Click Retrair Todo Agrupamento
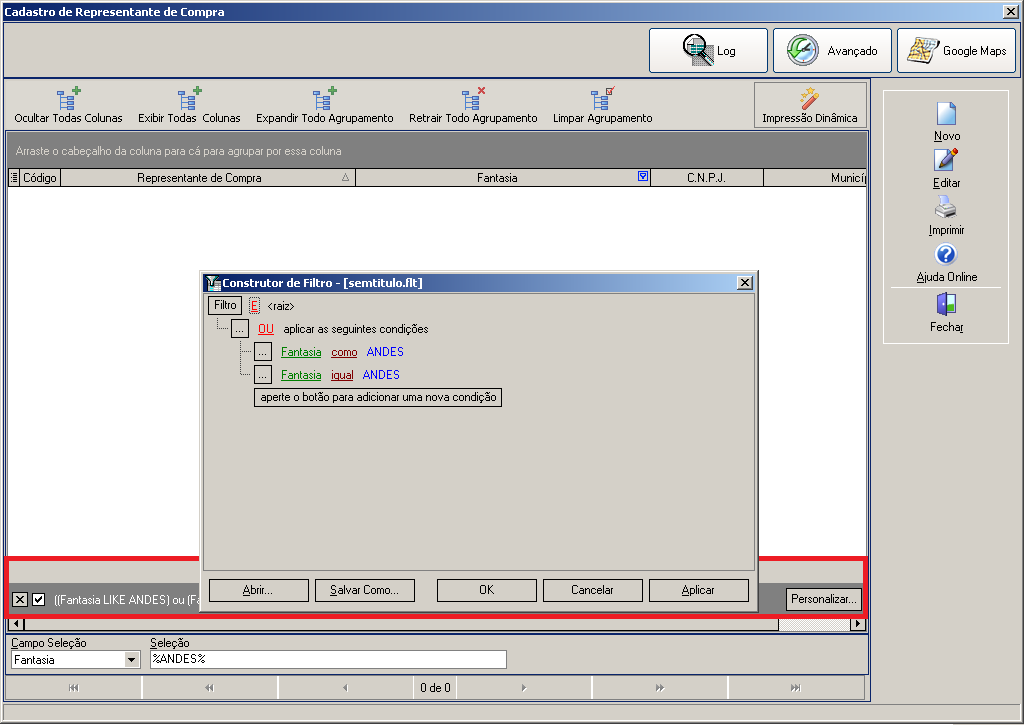Viewport: 1026px width, 725px height. coord(473,106)
